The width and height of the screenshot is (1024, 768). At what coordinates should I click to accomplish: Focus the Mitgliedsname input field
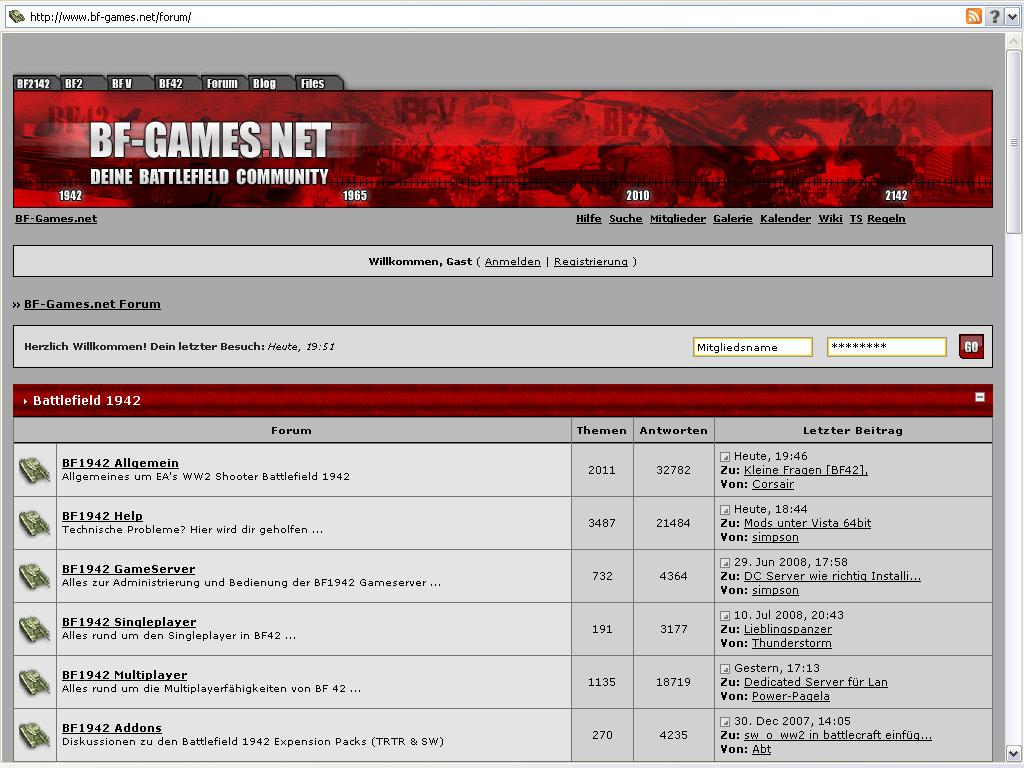(752, 347)
